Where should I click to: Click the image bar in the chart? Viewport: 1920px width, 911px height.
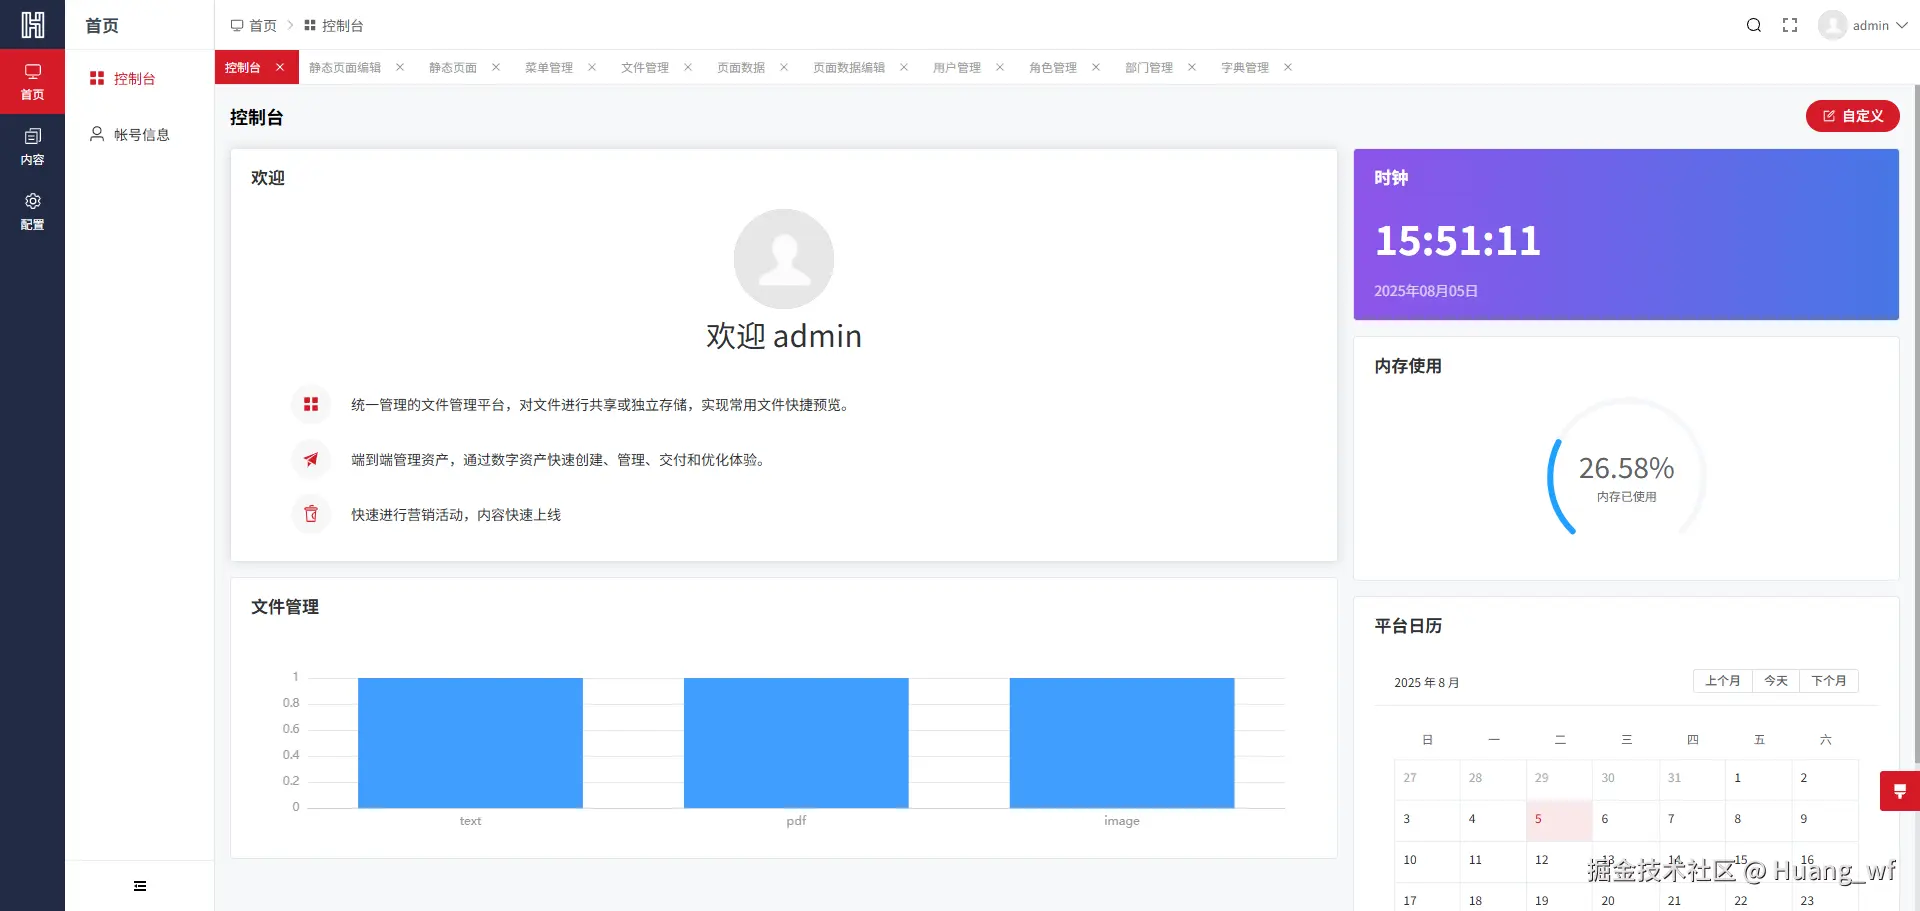(x=1122, y=743)
